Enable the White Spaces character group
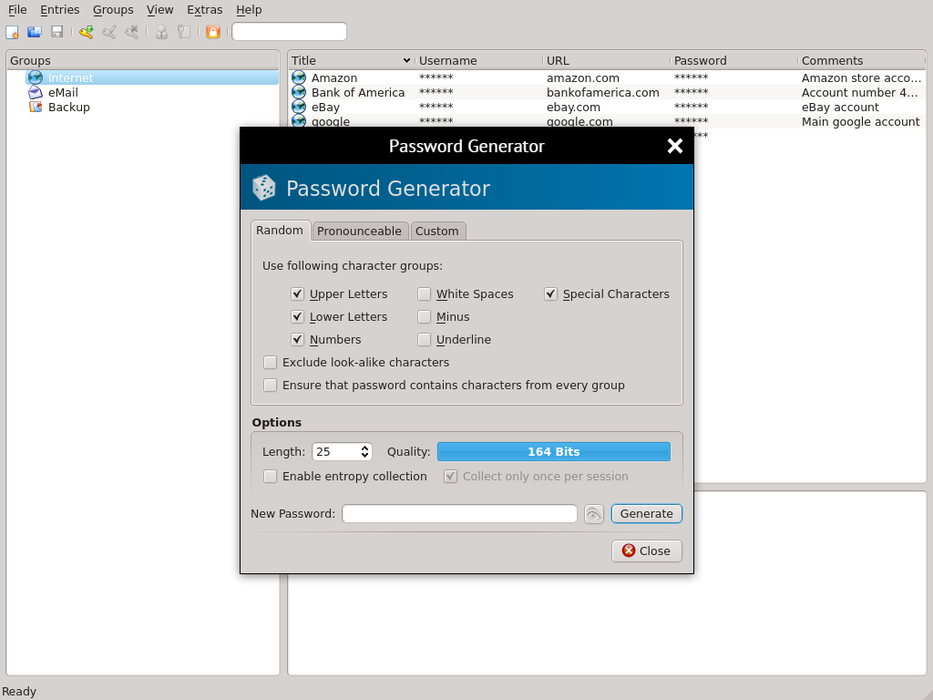Viewport: 933px width, 700px height. coord(425,294)
